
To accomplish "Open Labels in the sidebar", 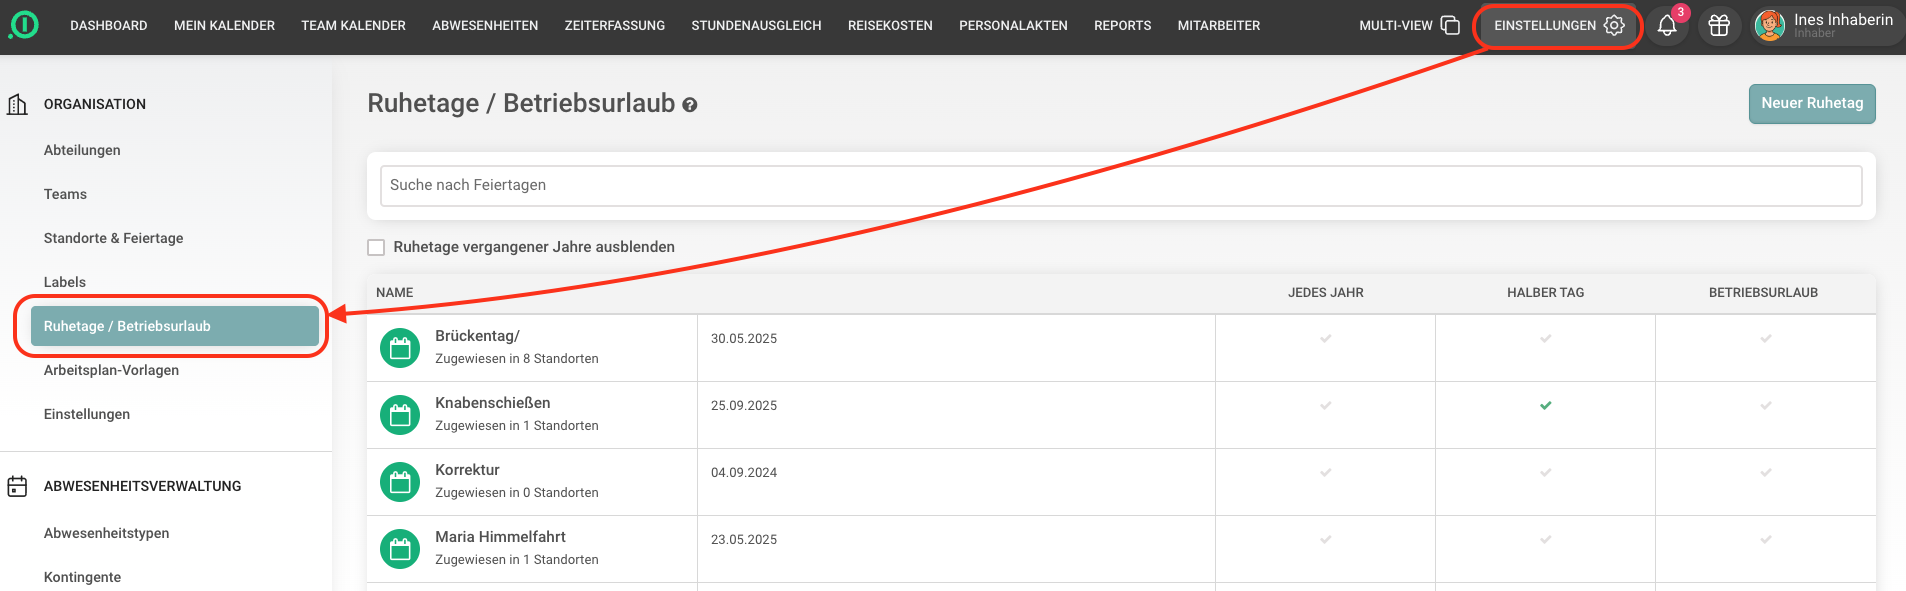I will pos(65,282).
